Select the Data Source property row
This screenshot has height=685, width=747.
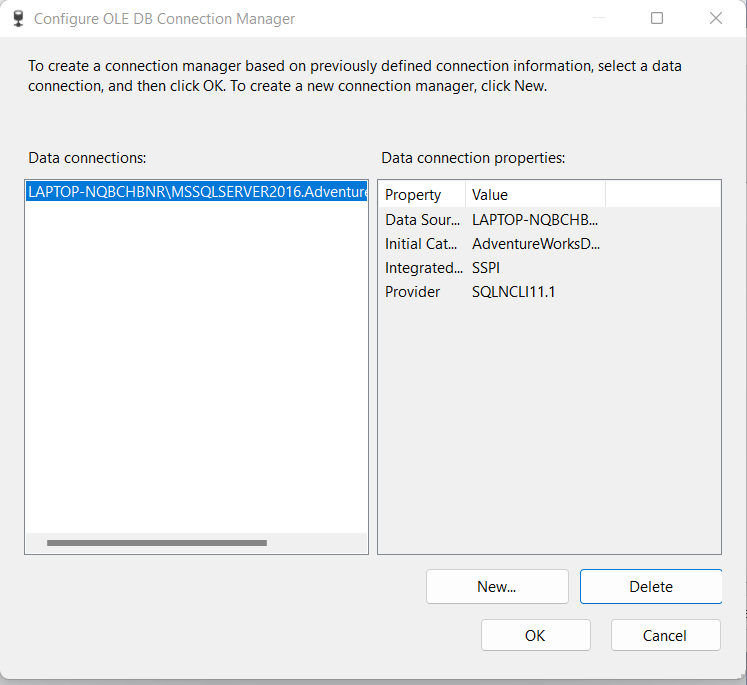[x=549, y=220]
